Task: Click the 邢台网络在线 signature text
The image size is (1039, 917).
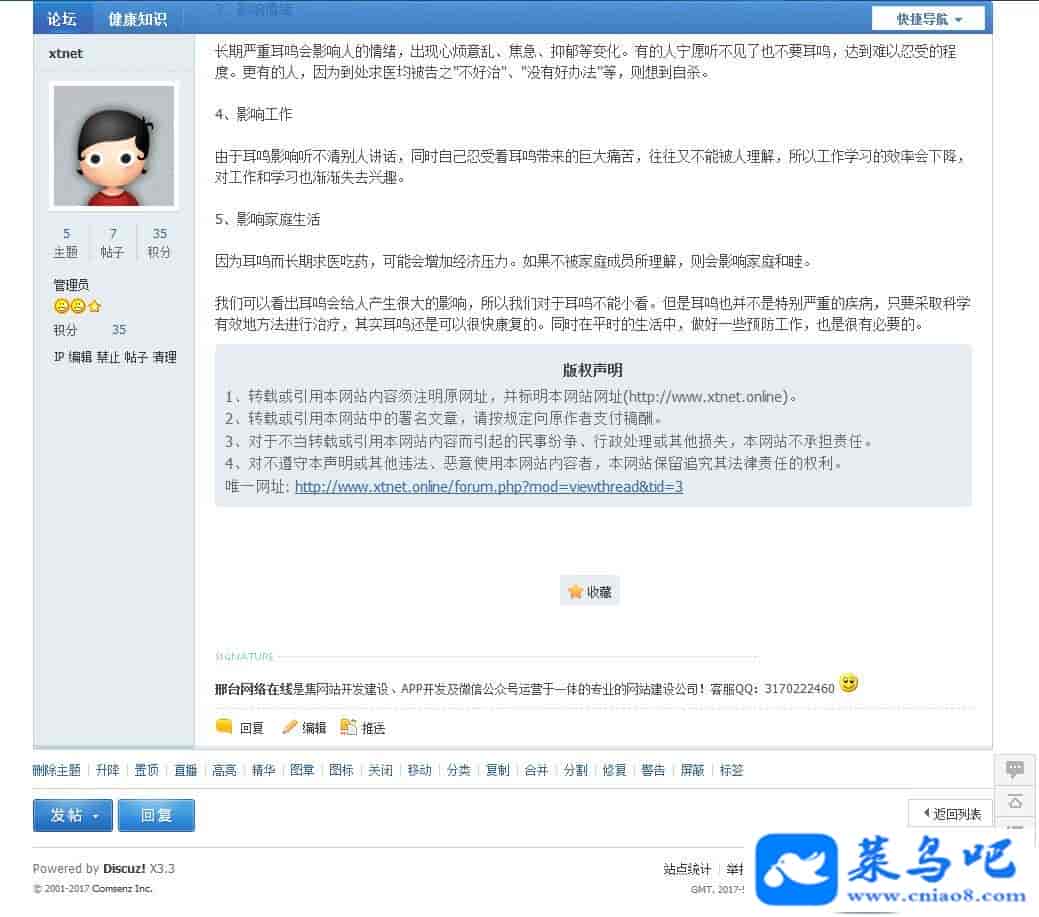Action: coord(254,689)
